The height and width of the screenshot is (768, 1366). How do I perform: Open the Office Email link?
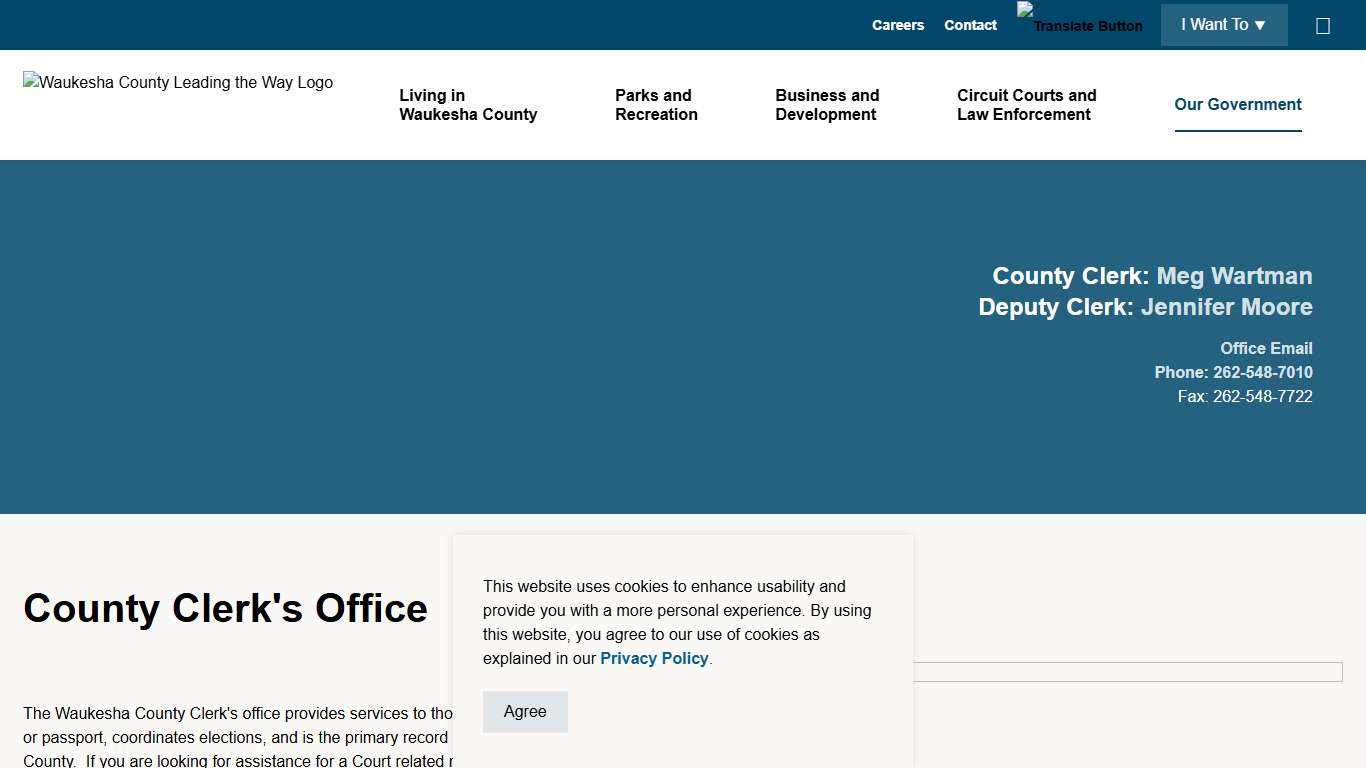click(1266, 348)
